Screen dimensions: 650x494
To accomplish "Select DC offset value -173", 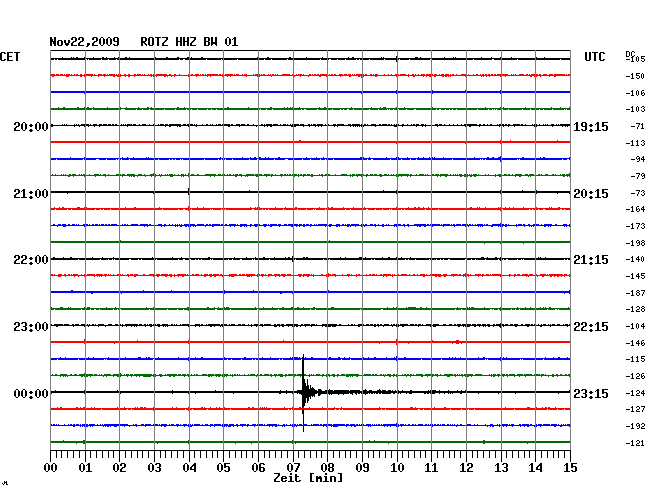I will coord(635,226).
